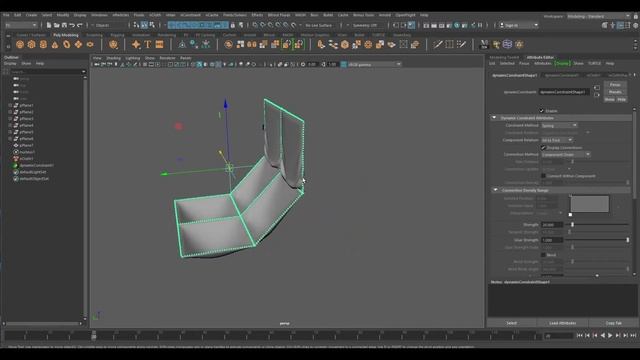Click the open scene folder icon
Image resolution: width=640 pixels, height=360 pixels.
tap(56, 25)
